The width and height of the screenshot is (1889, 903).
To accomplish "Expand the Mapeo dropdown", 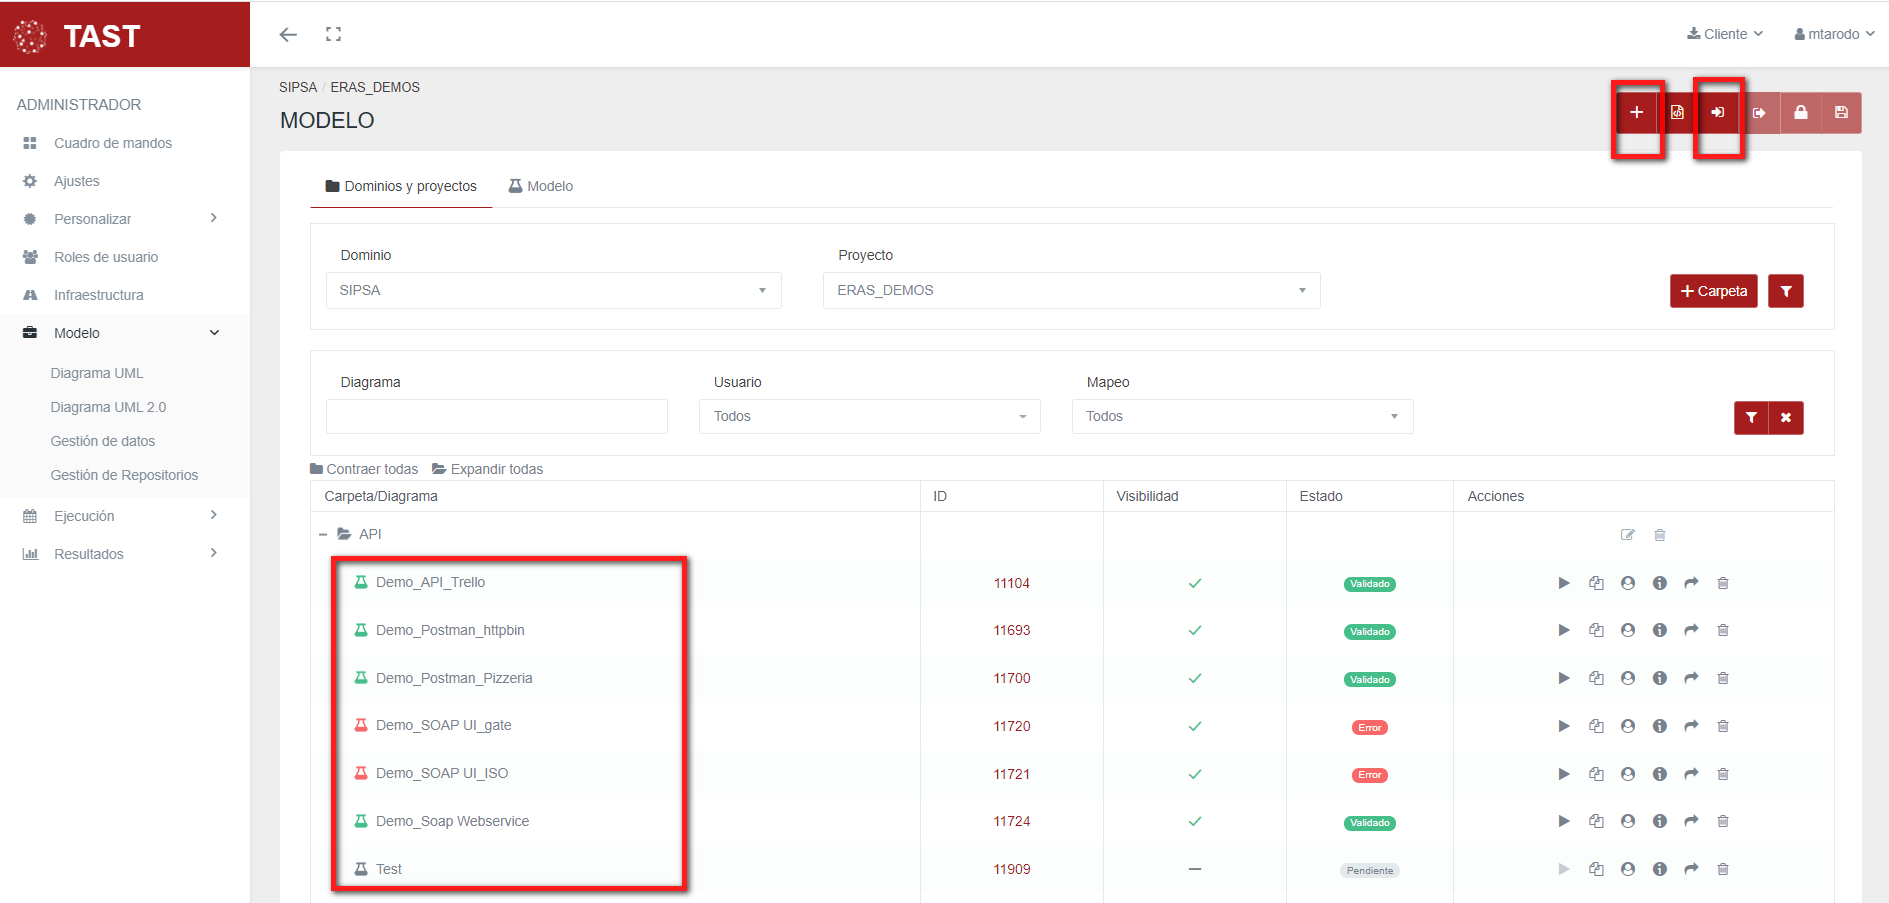I will coord(1242,417).
